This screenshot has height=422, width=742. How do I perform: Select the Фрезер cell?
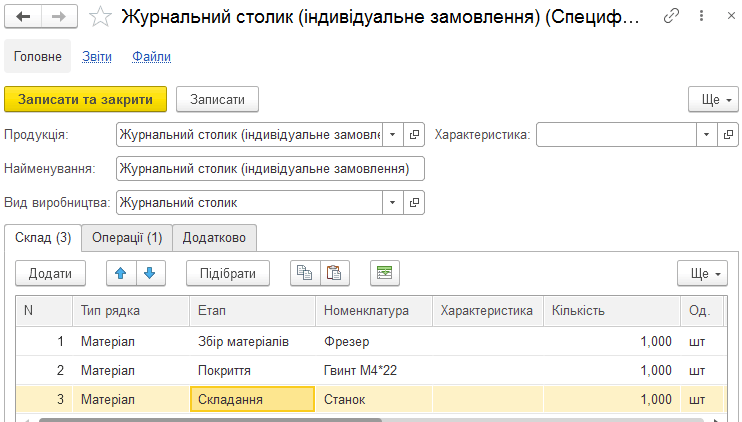point(374,342)
